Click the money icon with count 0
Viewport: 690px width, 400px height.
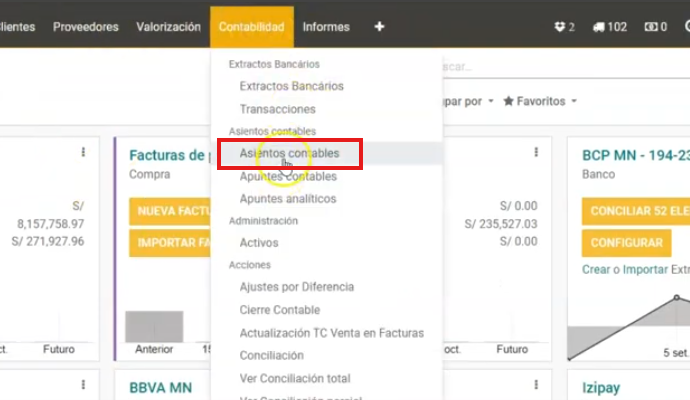point(656,27)
